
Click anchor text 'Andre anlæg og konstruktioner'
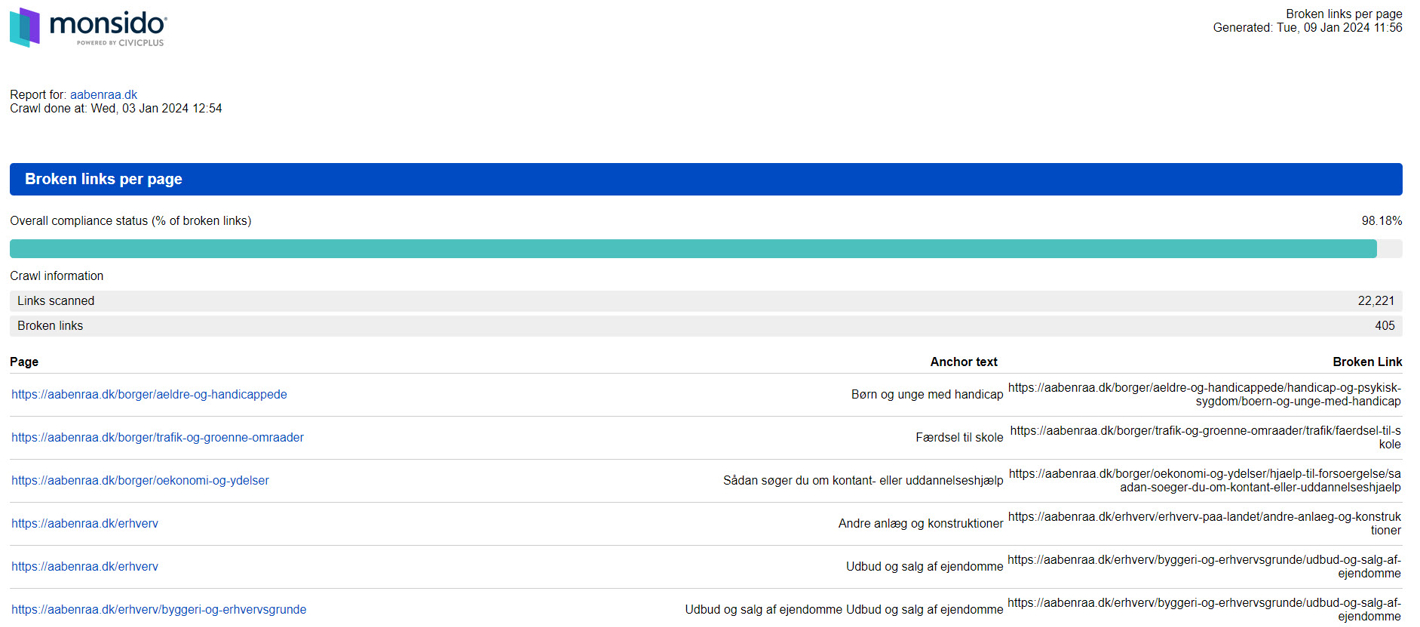pos(920,524)
